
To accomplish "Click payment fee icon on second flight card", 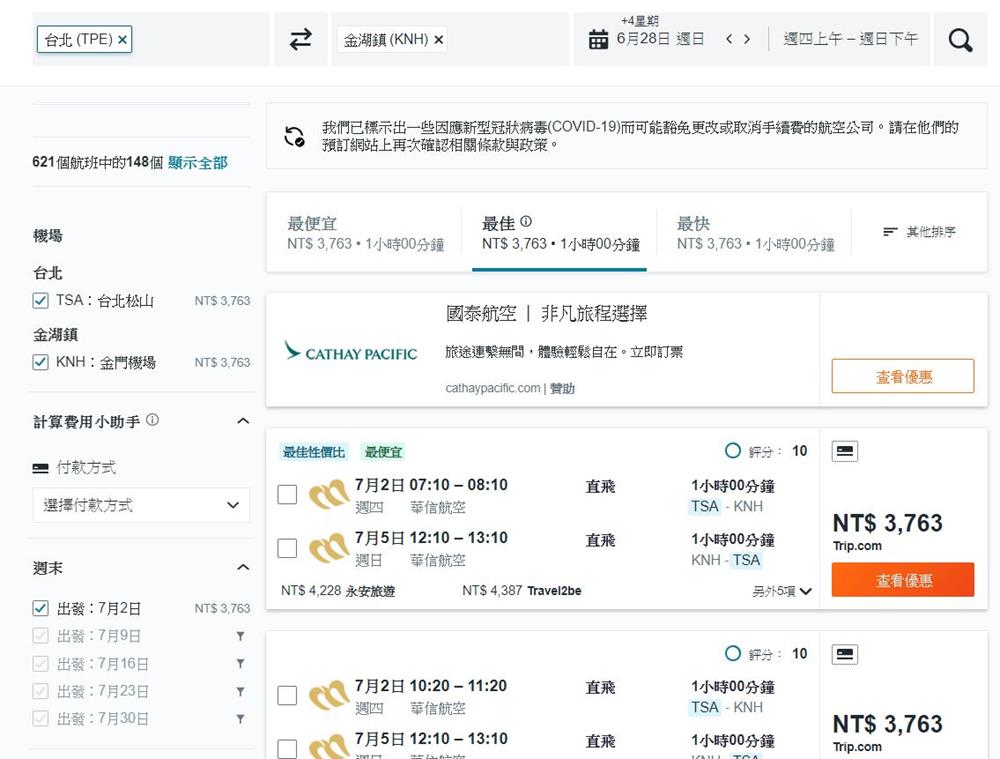I will click(844, 654).
